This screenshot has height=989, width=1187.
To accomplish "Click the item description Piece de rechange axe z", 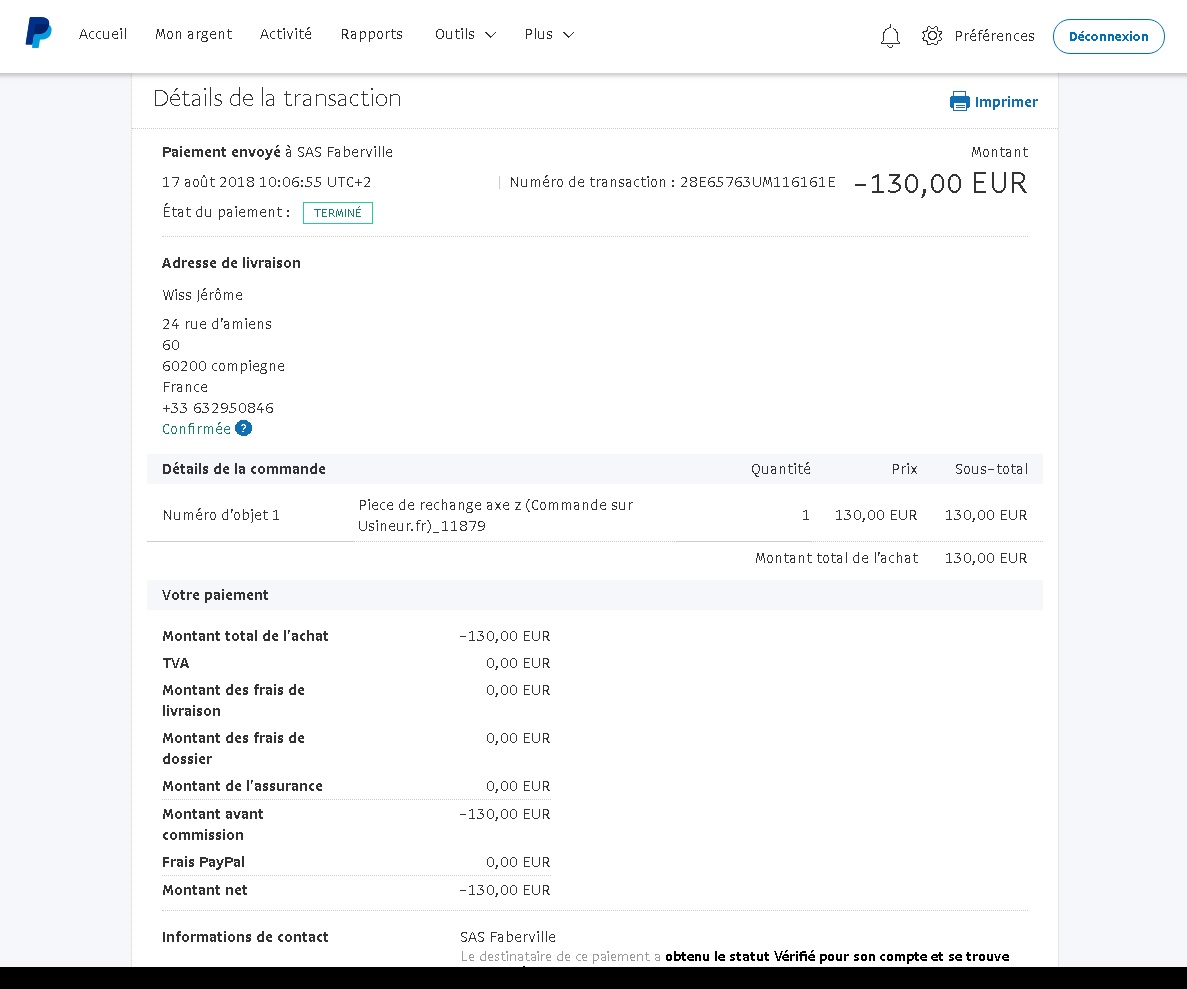I will click(x=495, y=515).
